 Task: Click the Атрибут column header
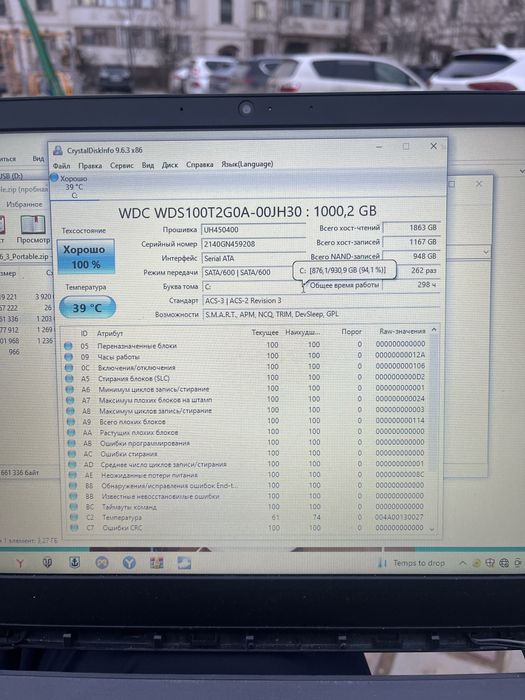tap(110, 333)
